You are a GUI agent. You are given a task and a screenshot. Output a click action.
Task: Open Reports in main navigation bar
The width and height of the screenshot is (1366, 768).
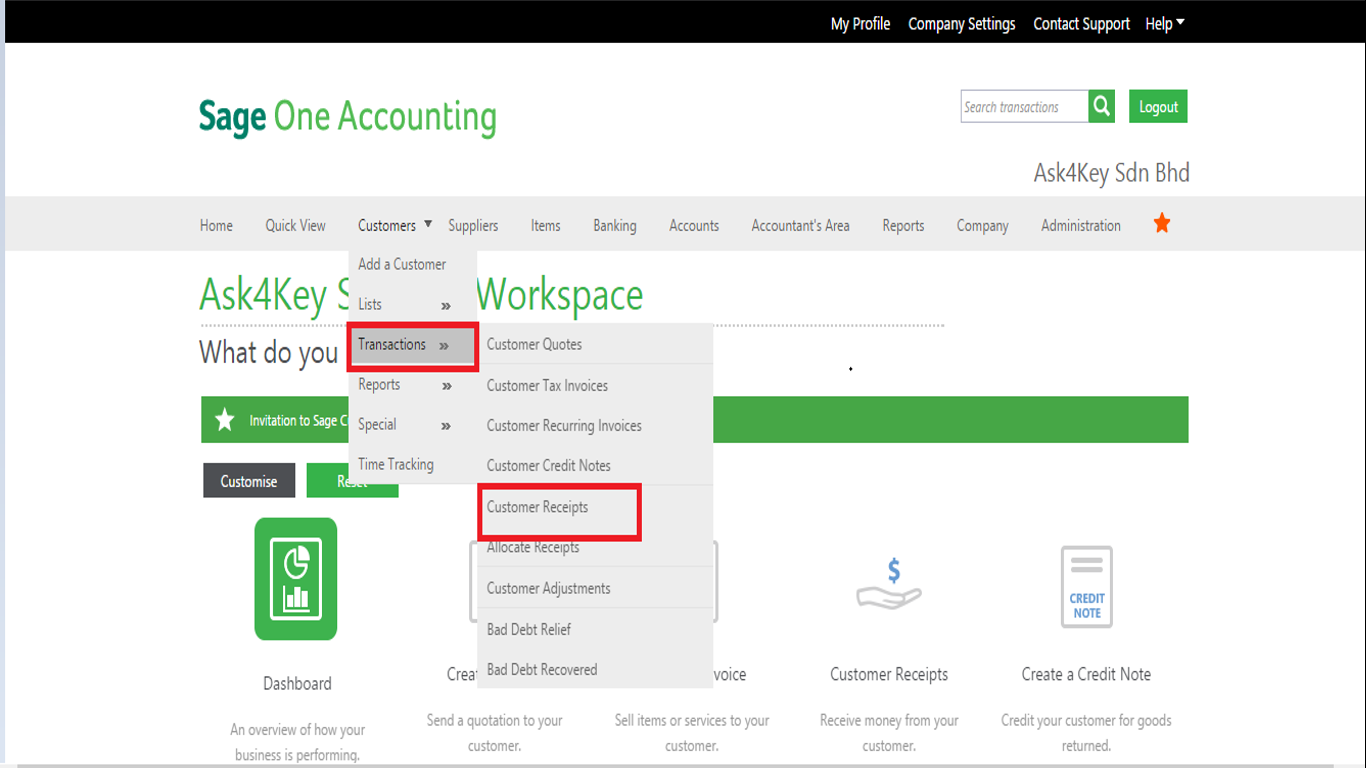click(903, 225)
